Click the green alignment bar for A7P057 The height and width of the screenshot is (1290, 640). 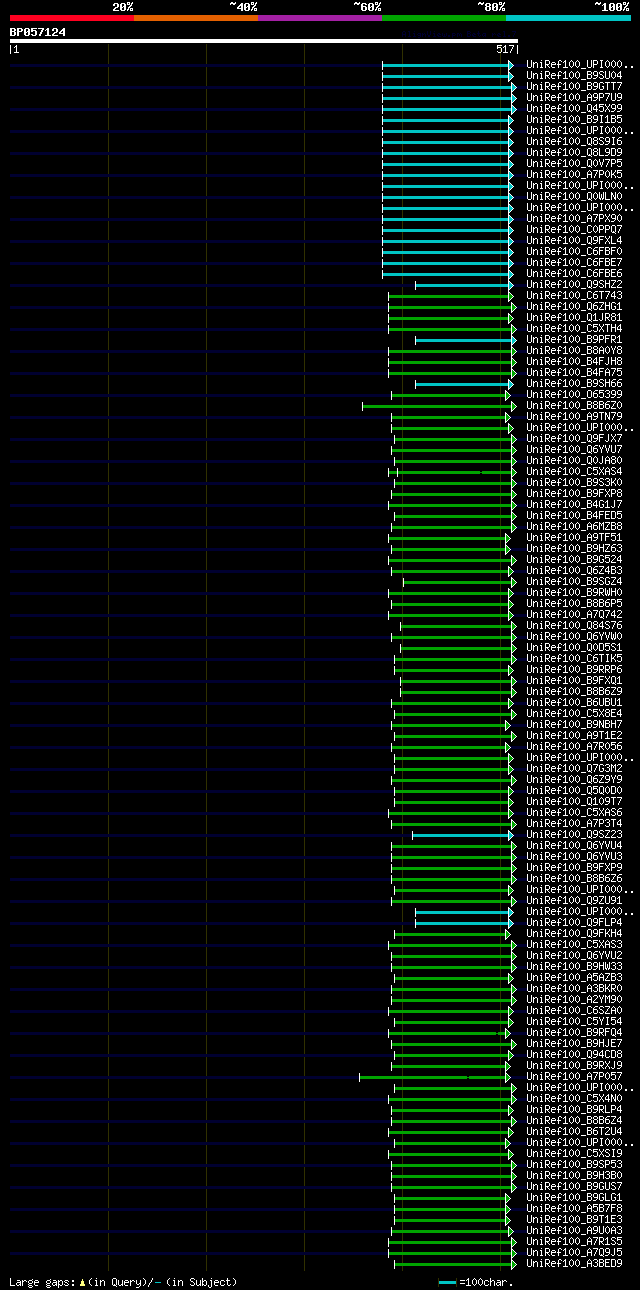click(435, 1077)
